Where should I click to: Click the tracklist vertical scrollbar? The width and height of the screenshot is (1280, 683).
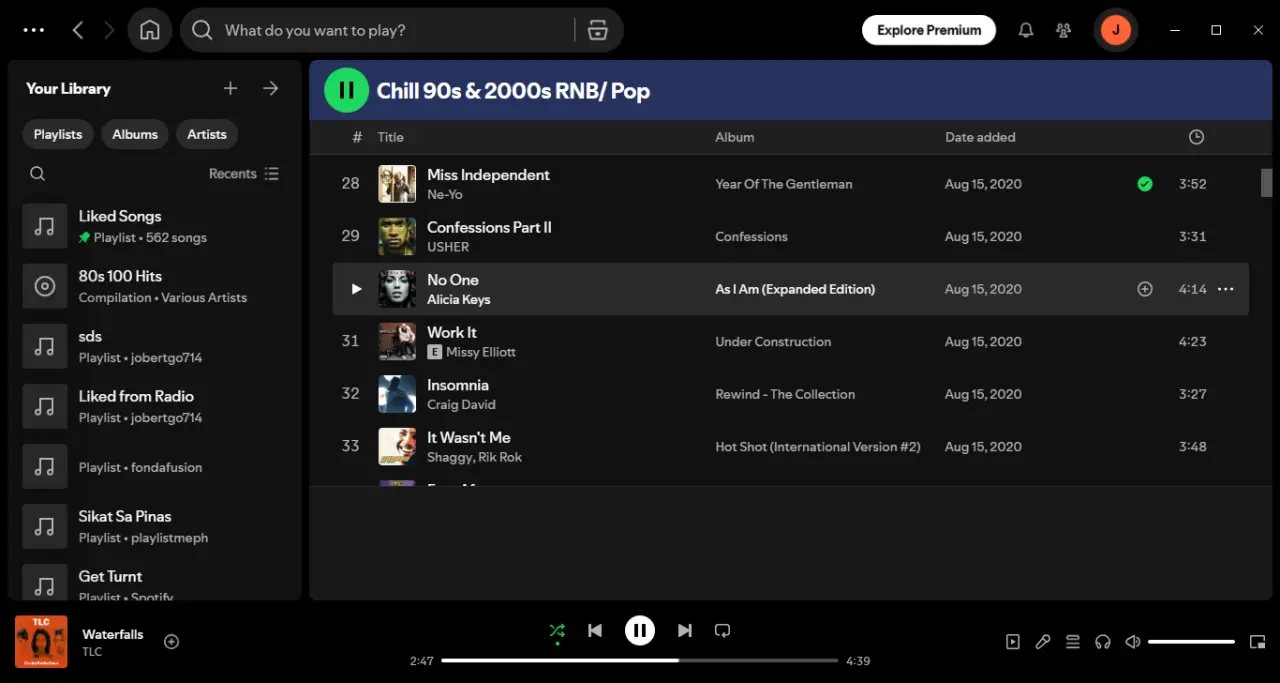click(1266, 183)
